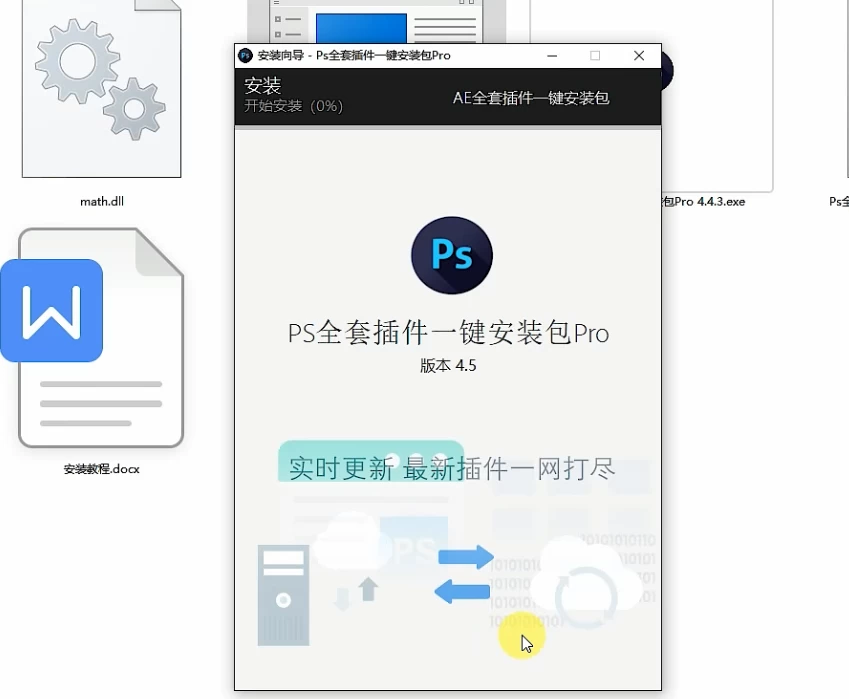Click the server tower illustration
The height and width of the screenshot is (699, 849).
[x=283, y=594]
